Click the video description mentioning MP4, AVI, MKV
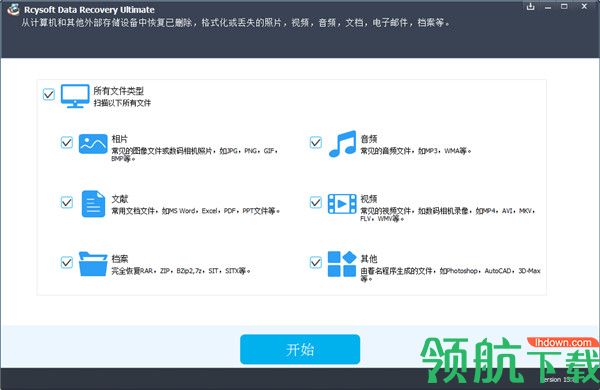 tap(448, 215)
